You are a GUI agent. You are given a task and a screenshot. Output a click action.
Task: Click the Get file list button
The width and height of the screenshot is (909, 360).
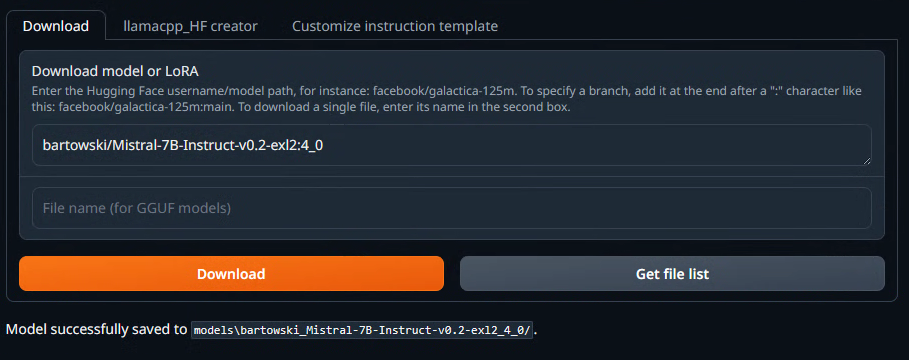[x=672, y=274]
